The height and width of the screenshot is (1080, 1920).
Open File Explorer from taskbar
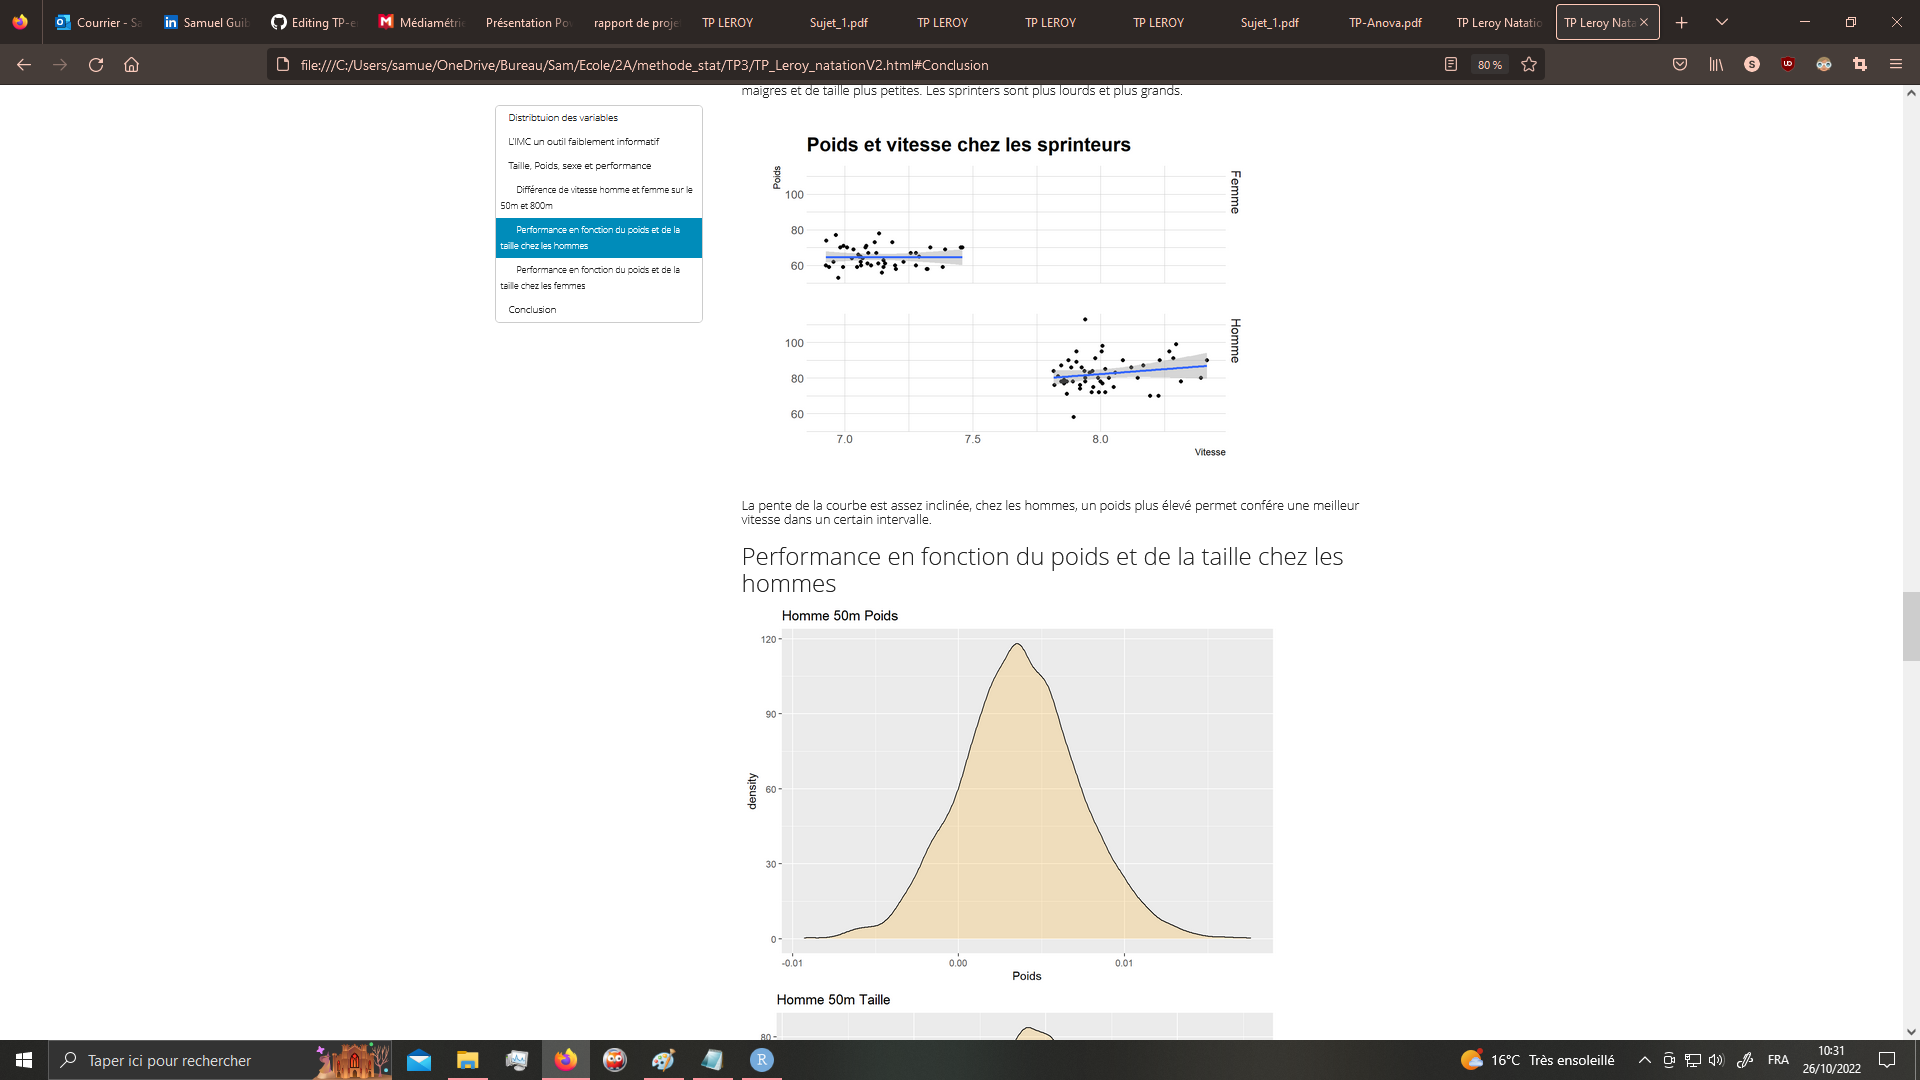click(468, 1060)
